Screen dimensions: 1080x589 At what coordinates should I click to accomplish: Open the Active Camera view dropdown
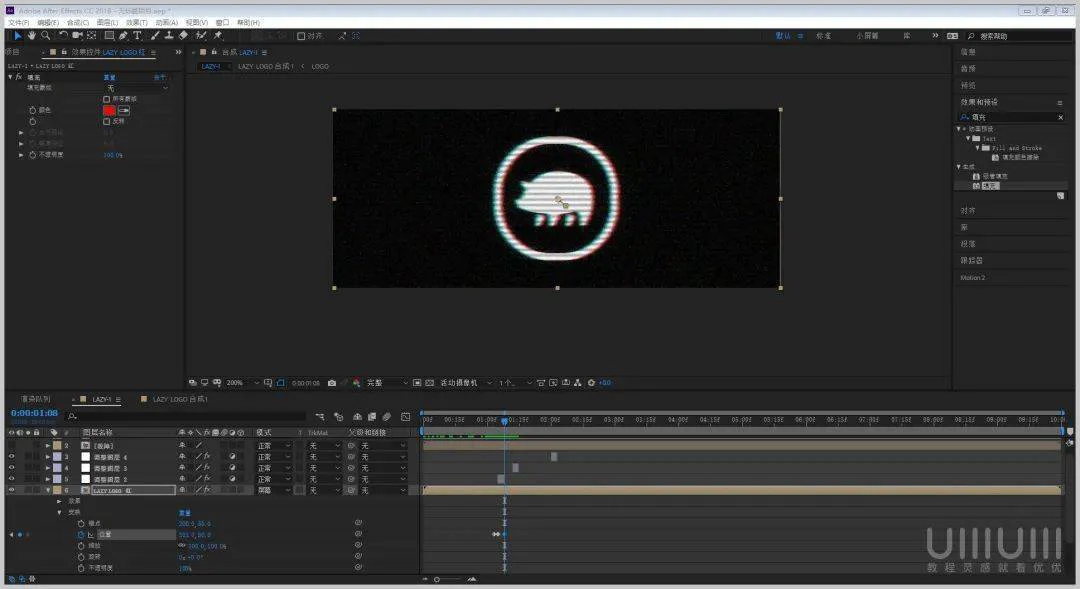tap(466, 383)
